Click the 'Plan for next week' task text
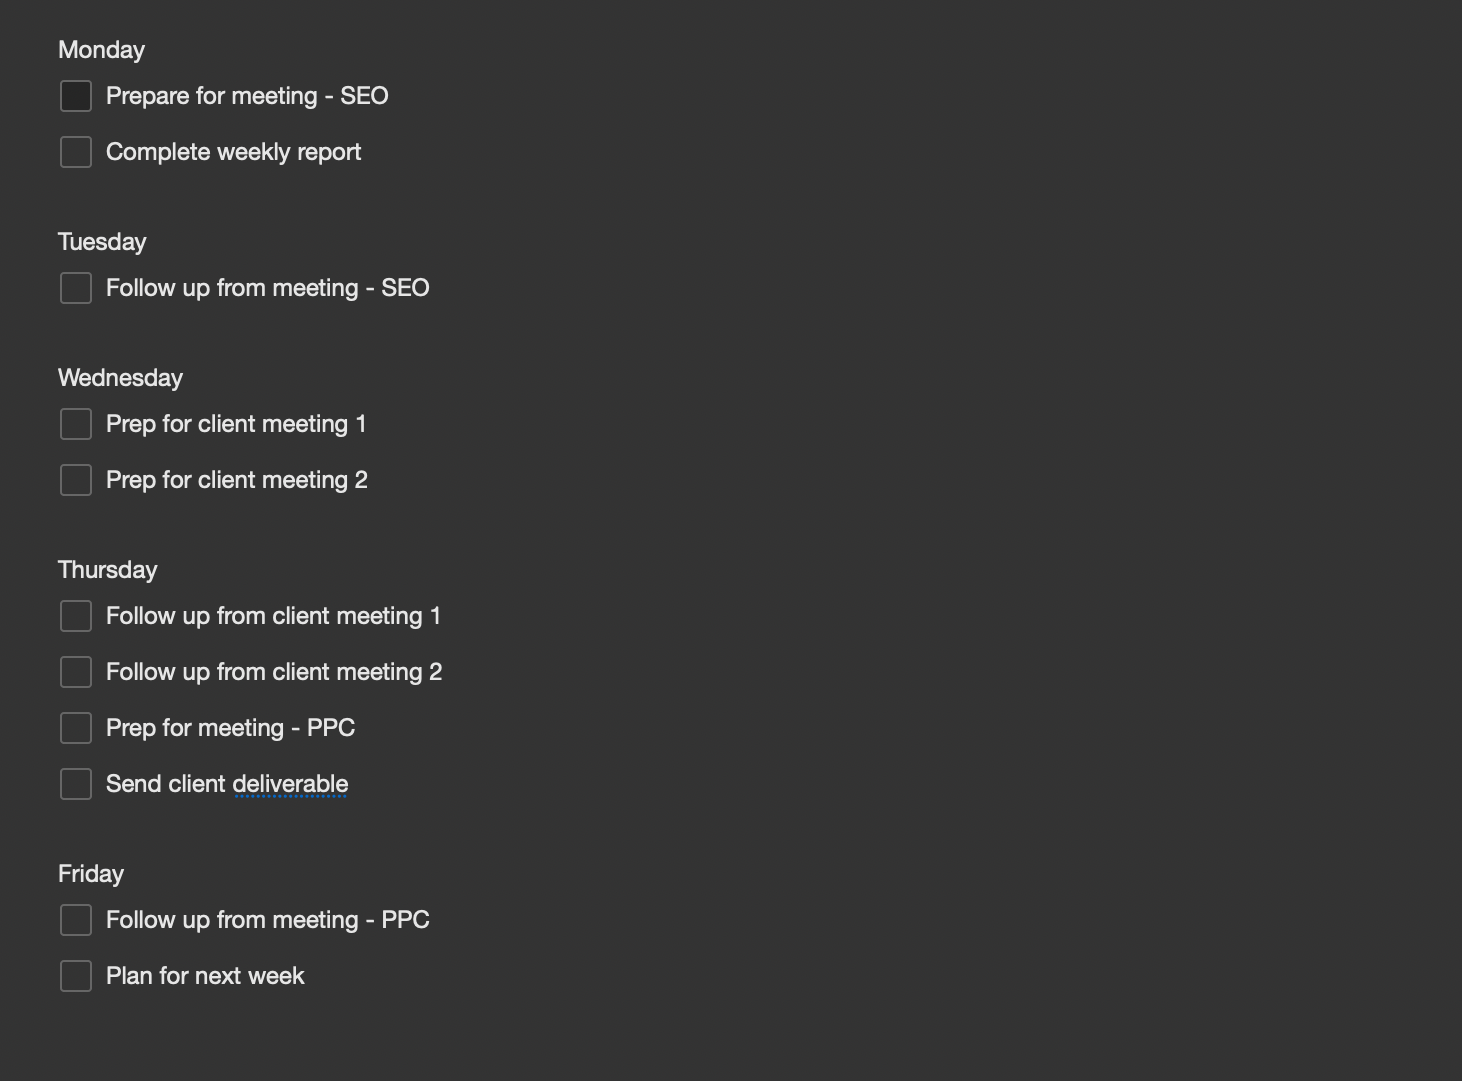This screenshot has width=1462, height=1081. pos(205,976)
